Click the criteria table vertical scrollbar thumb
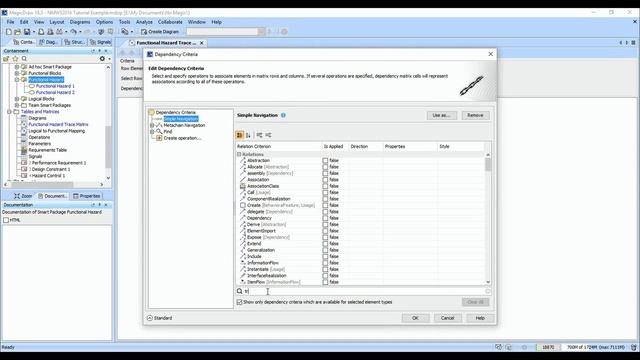 (488, 164)
